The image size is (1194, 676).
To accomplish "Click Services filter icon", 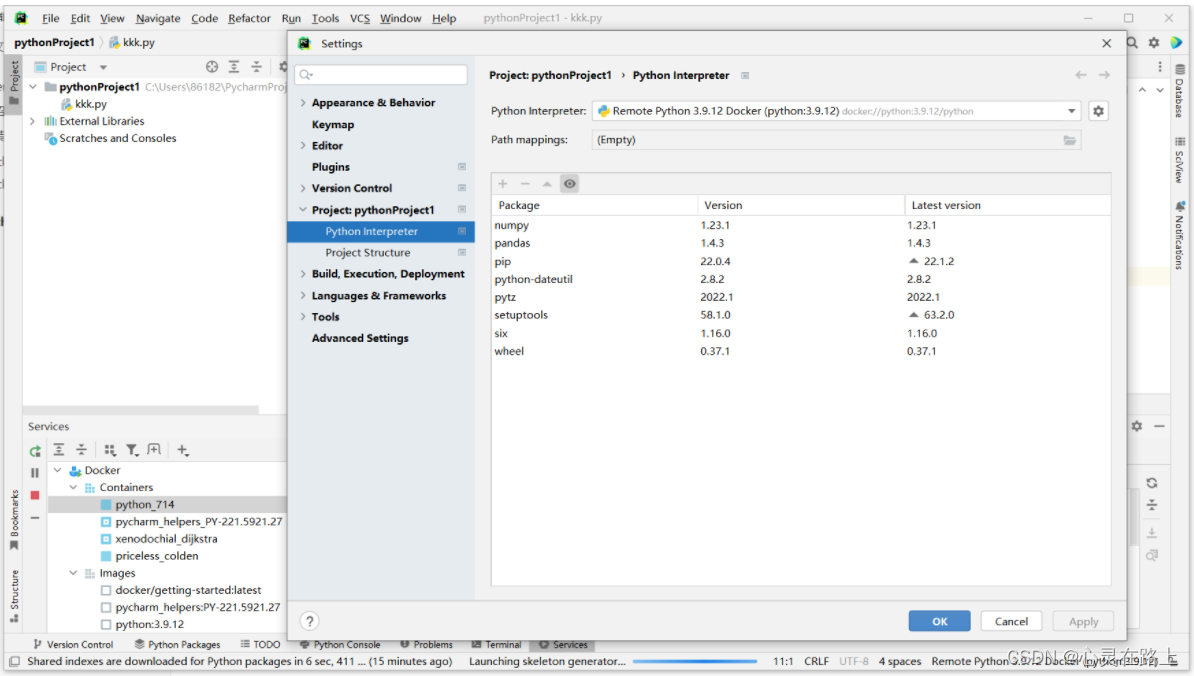I will pyautogui.click(x=132, y=450).
